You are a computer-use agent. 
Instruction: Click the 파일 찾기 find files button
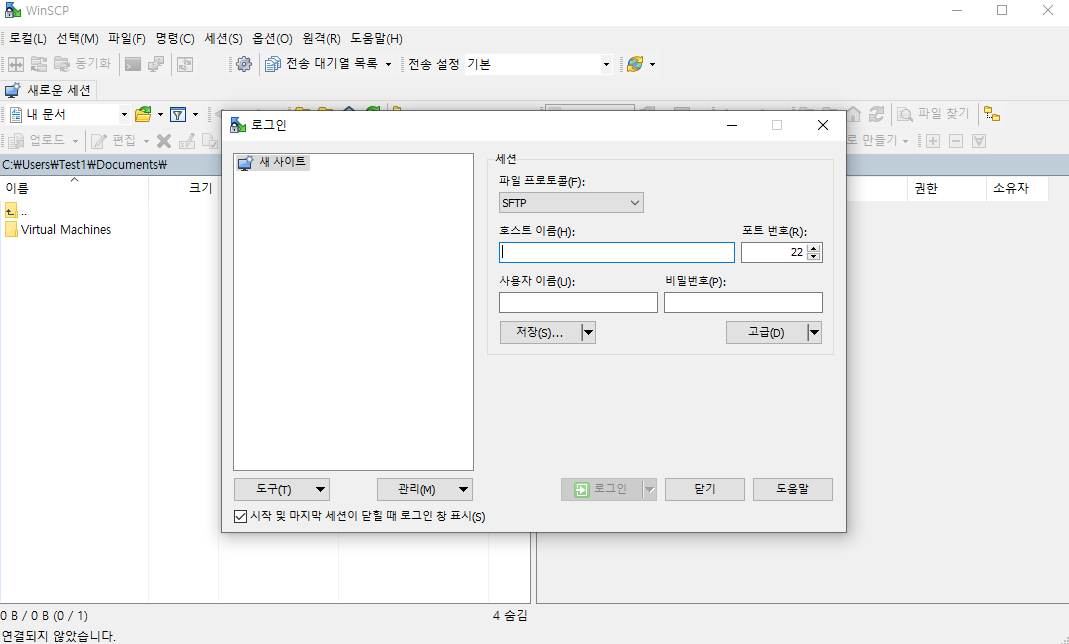(x=933, y=114)
